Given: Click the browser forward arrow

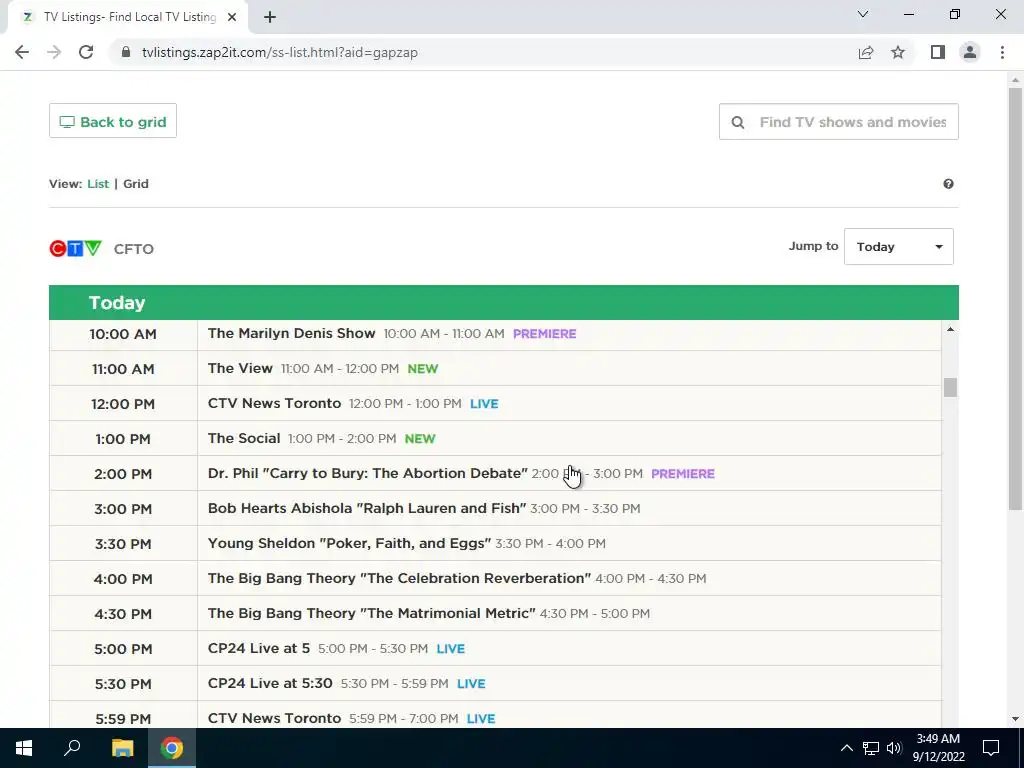Looking at the screenshot, I should tap(54, 52).
